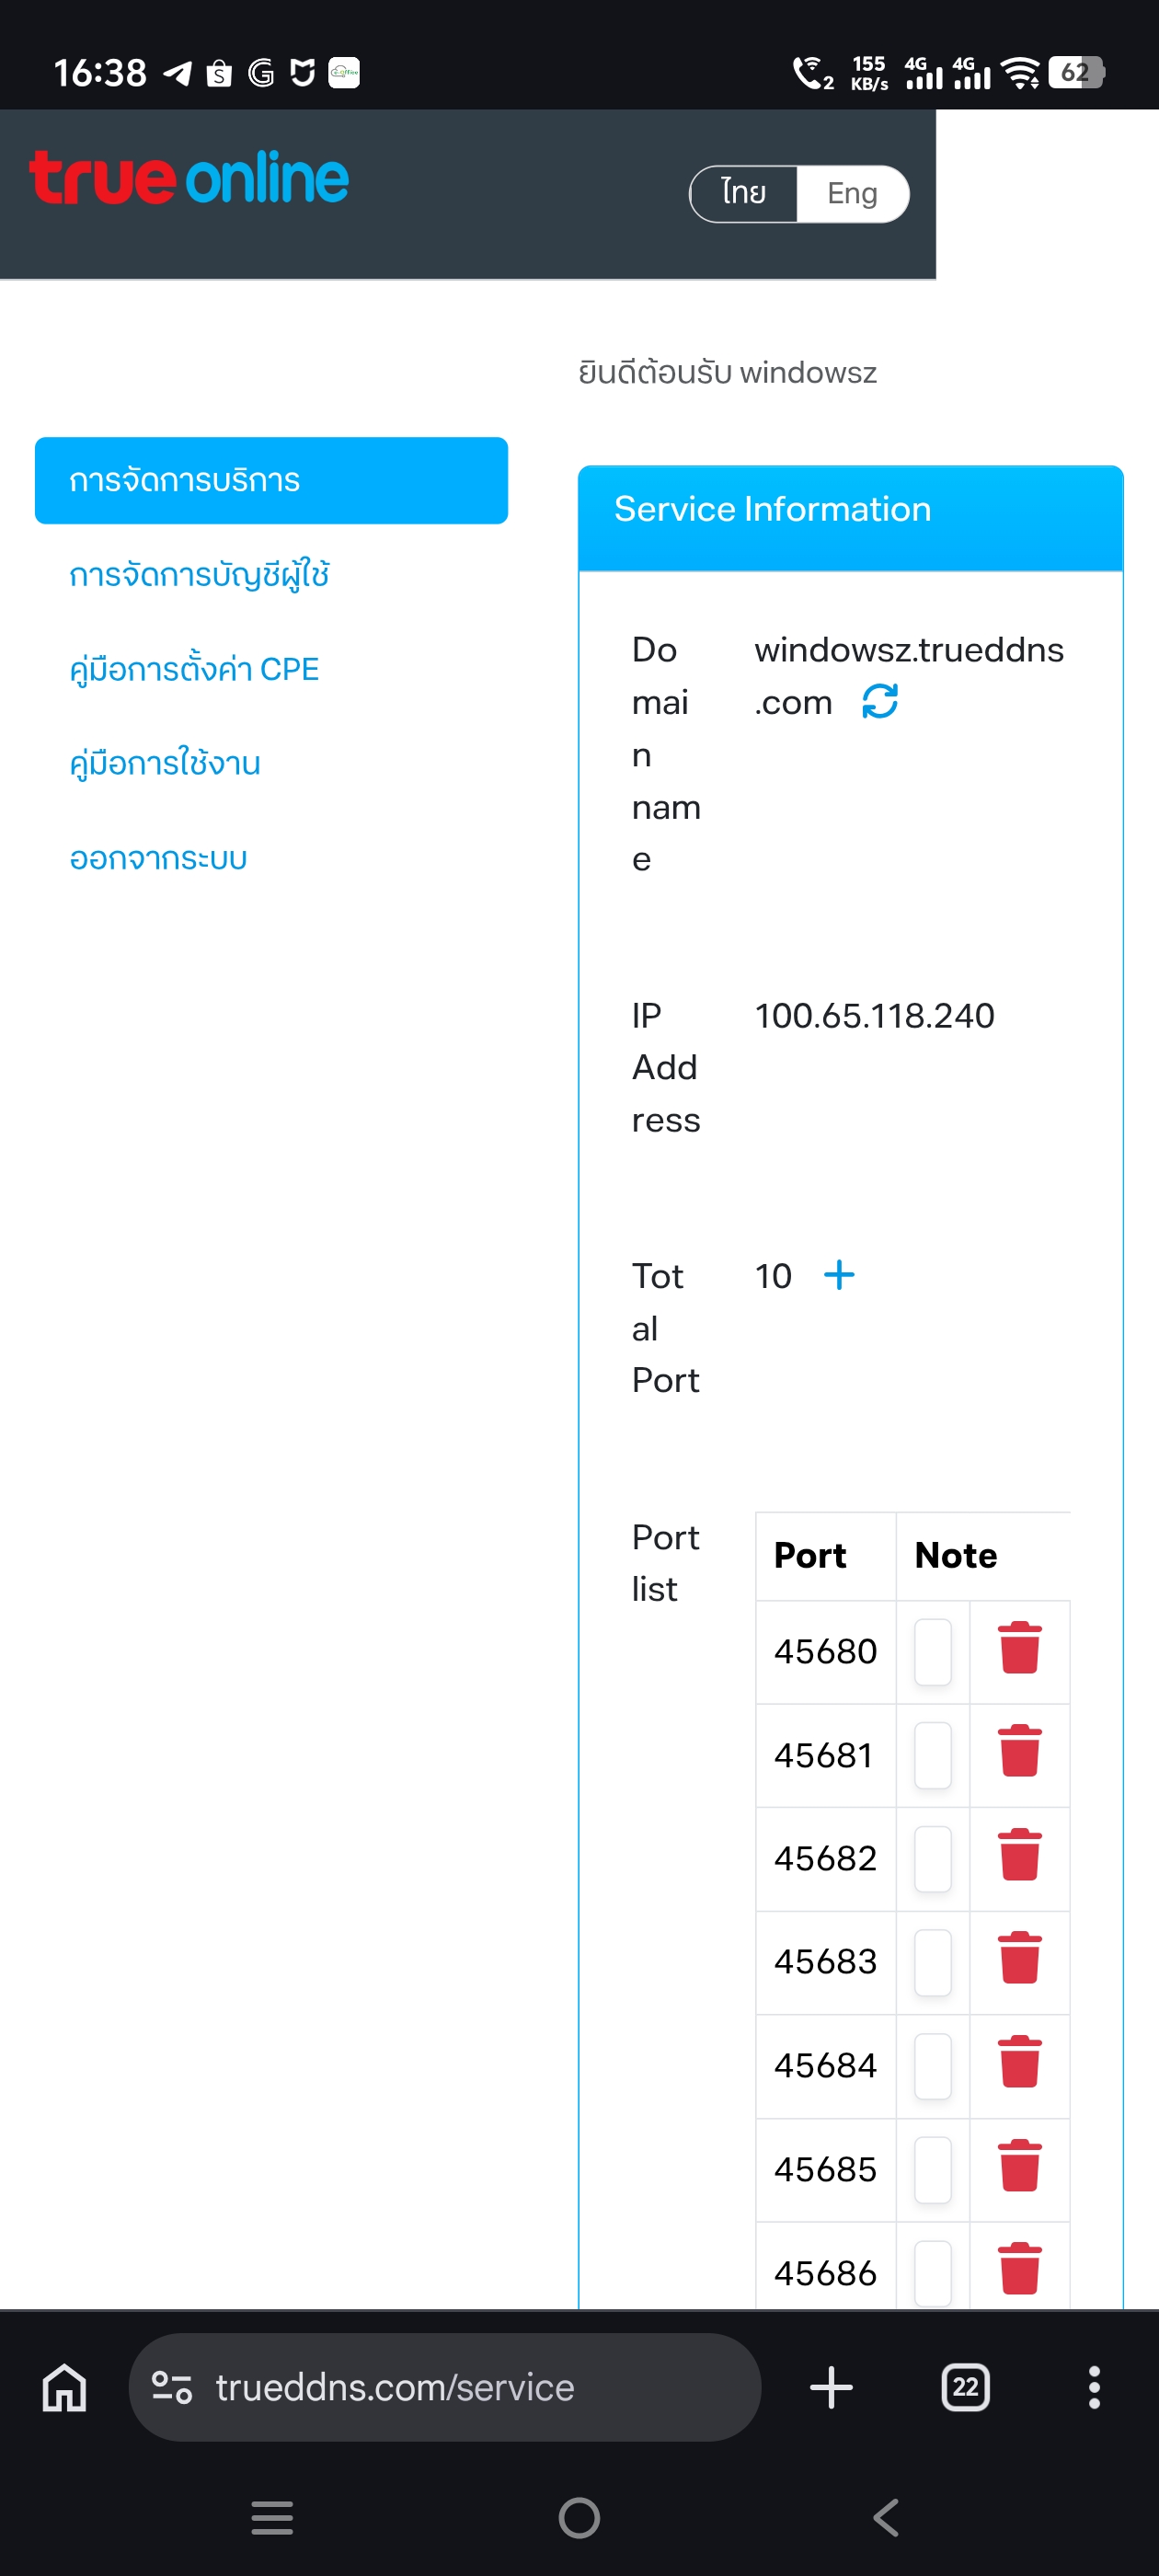Open new browser tab with plus
Image resolution: width=1159 pixels, height=2576 pixels.
coord(831,2387)
